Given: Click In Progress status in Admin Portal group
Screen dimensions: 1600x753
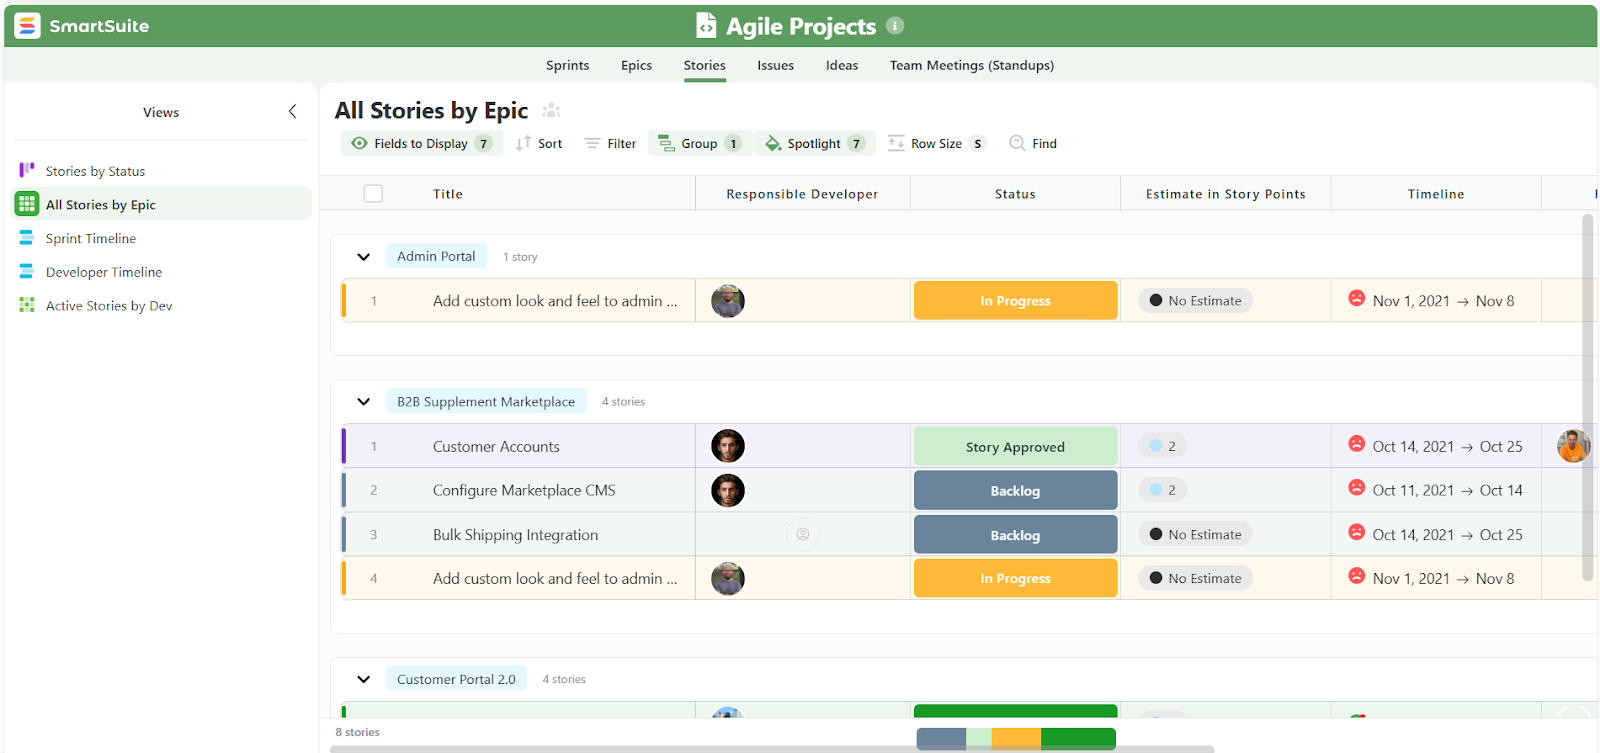Looking at the screenshot, I should pos(1015,300).
